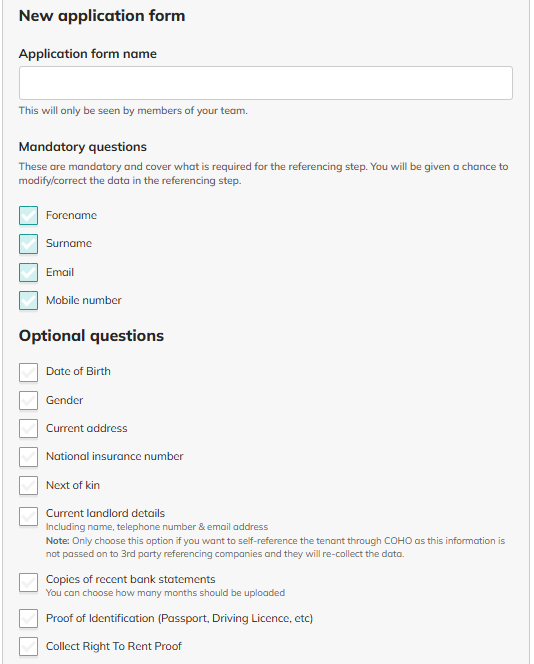
Task: Toggle the Surname checkbox
Action: point(28,244)
